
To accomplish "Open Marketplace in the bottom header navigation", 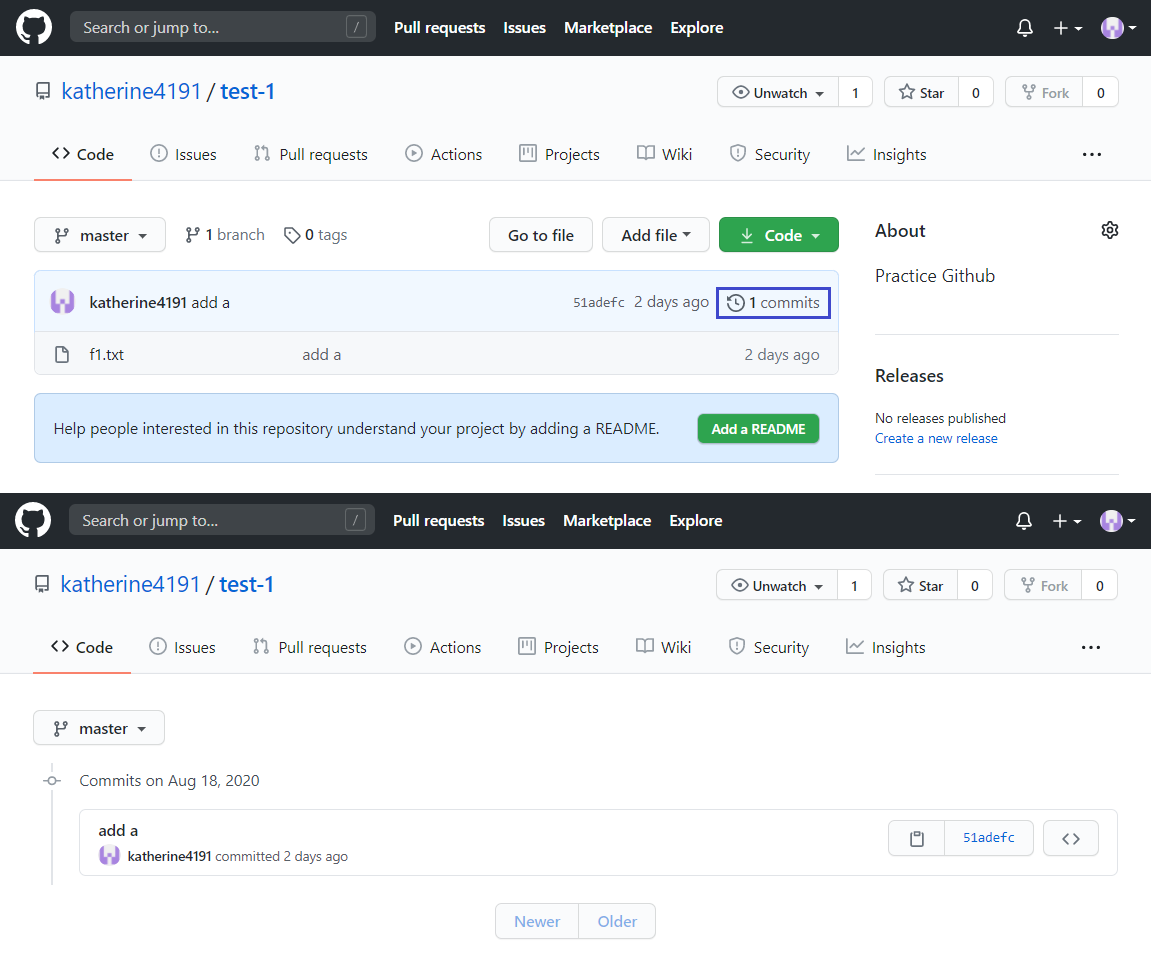I will click(x=607, y=521).
